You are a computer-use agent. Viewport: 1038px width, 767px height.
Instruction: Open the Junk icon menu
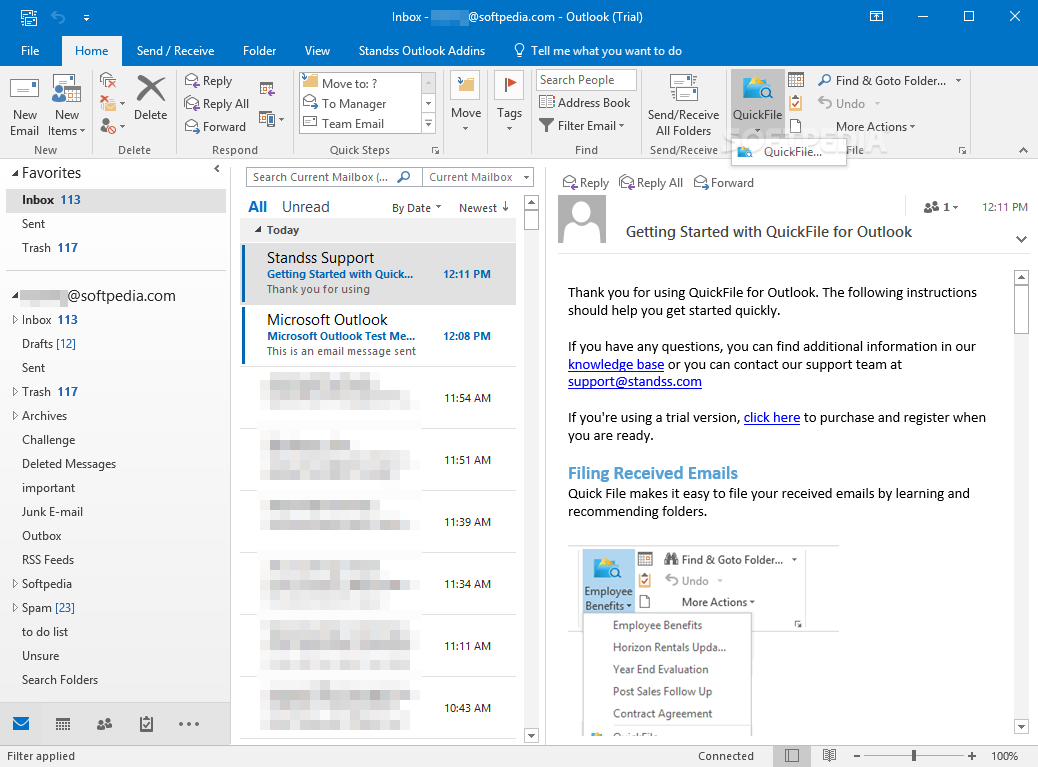(x=112, y=126)
